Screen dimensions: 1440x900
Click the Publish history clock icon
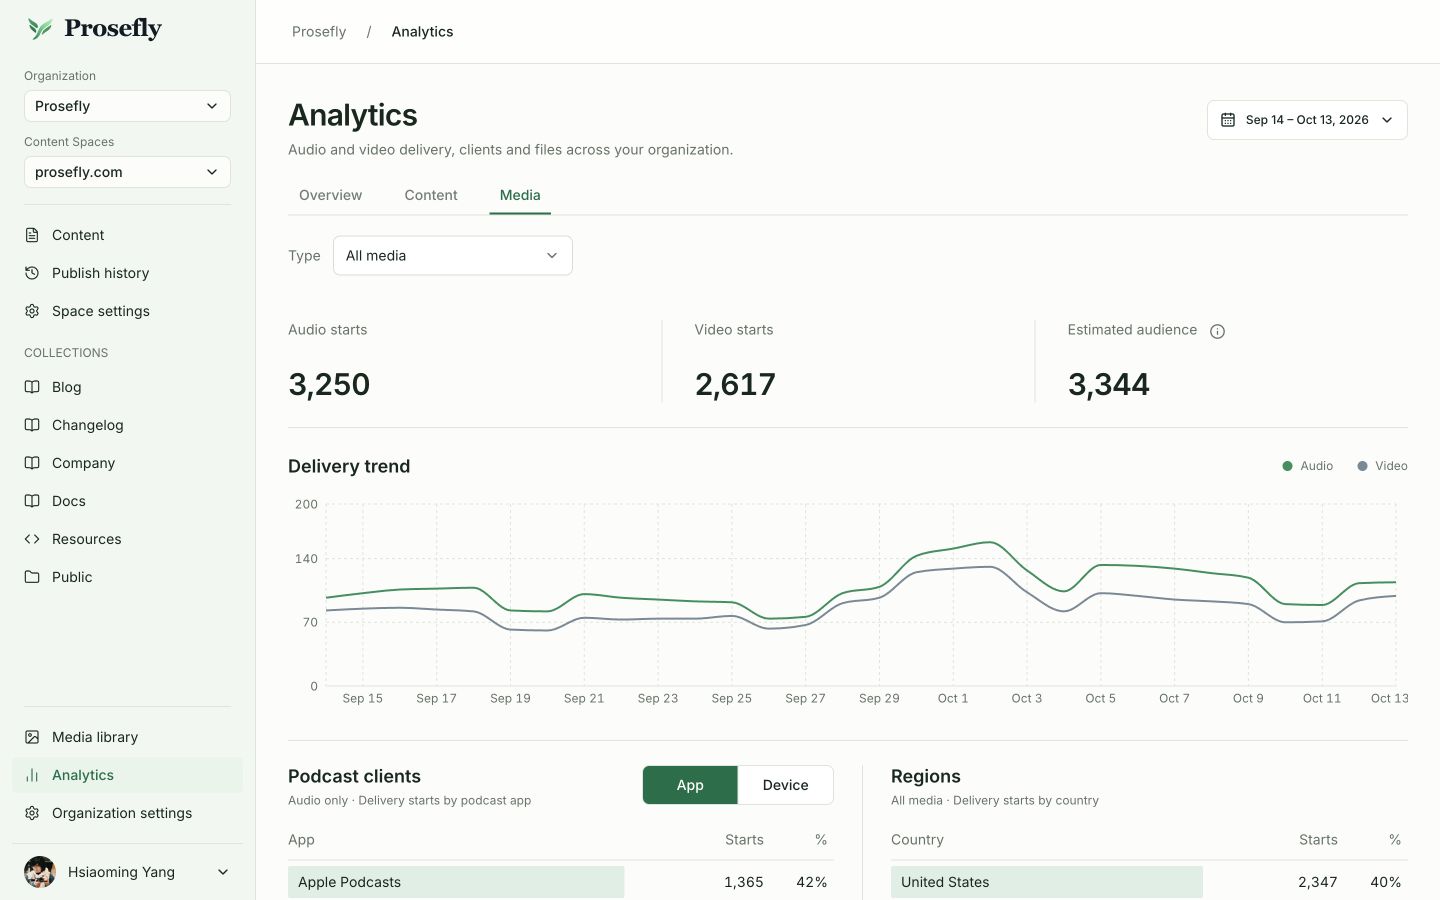[x=32, y=273]
